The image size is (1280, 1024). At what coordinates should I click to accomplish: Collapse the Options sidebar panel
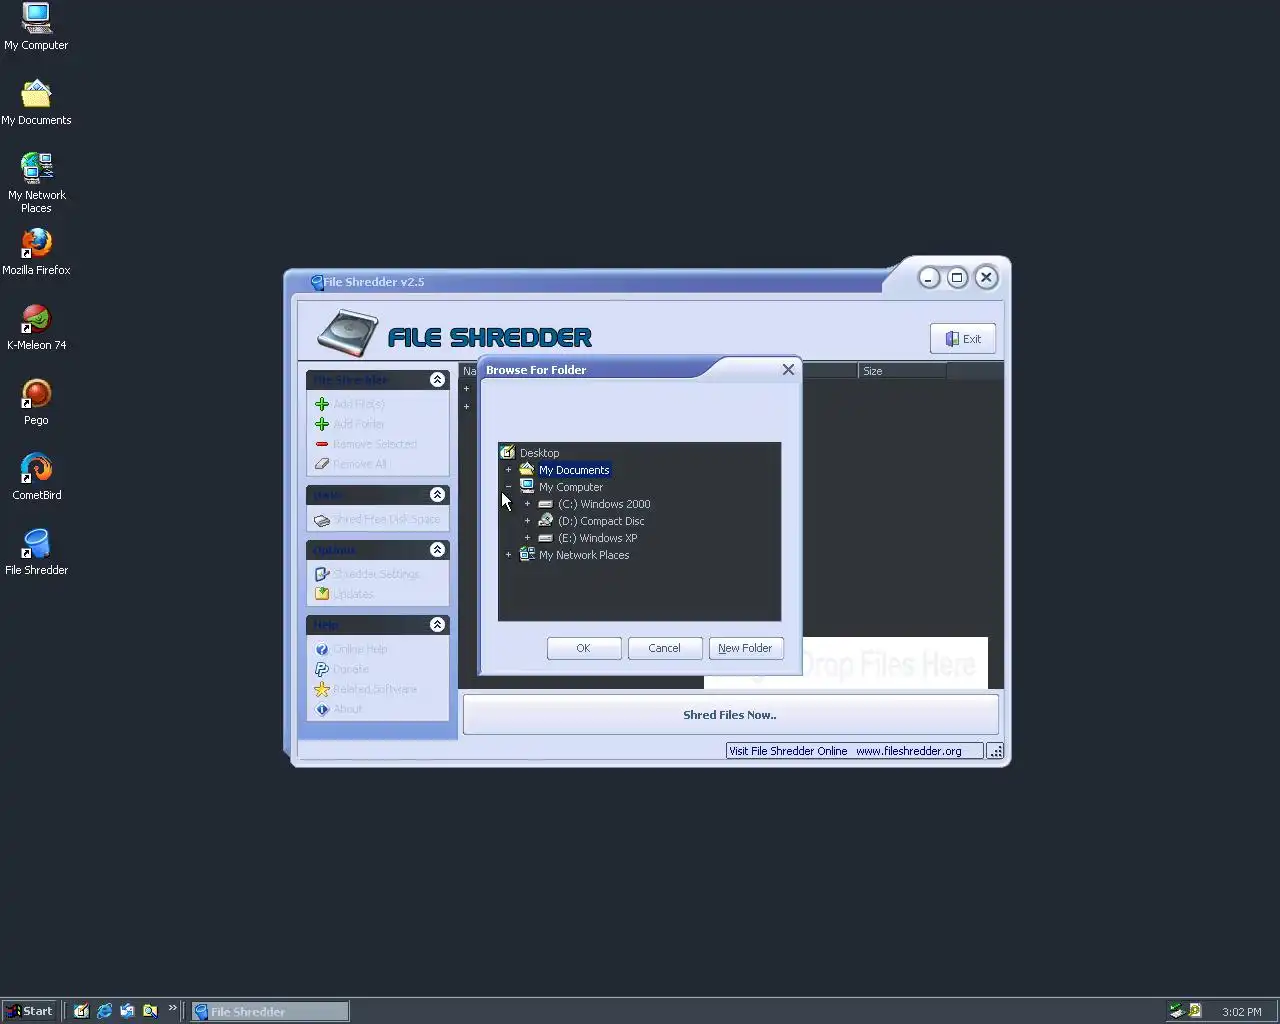click(437, 550)
